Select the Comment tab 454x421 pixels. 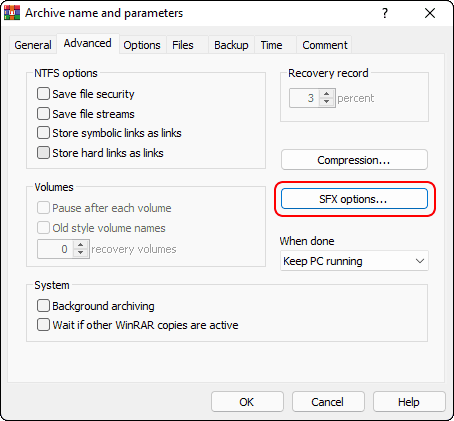[x=325, y=45]
